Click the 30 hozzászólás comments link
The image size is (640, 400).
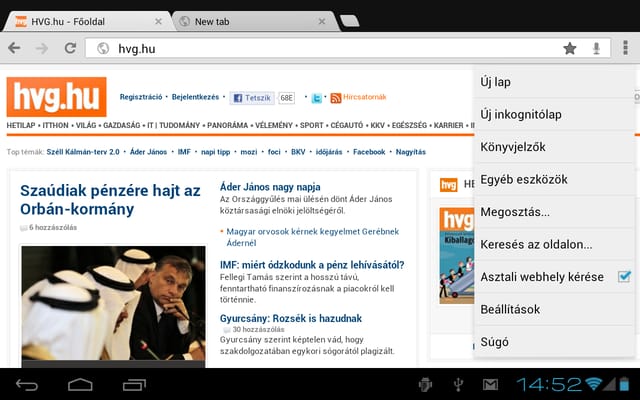[x=258, y=329]
